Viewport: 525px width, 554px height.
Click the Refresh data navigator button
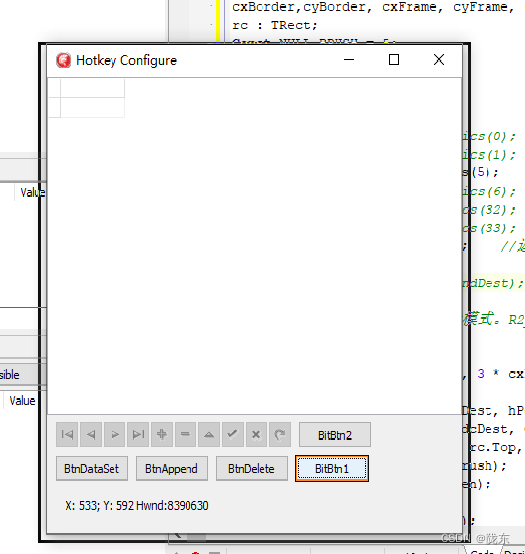point(280,434)
